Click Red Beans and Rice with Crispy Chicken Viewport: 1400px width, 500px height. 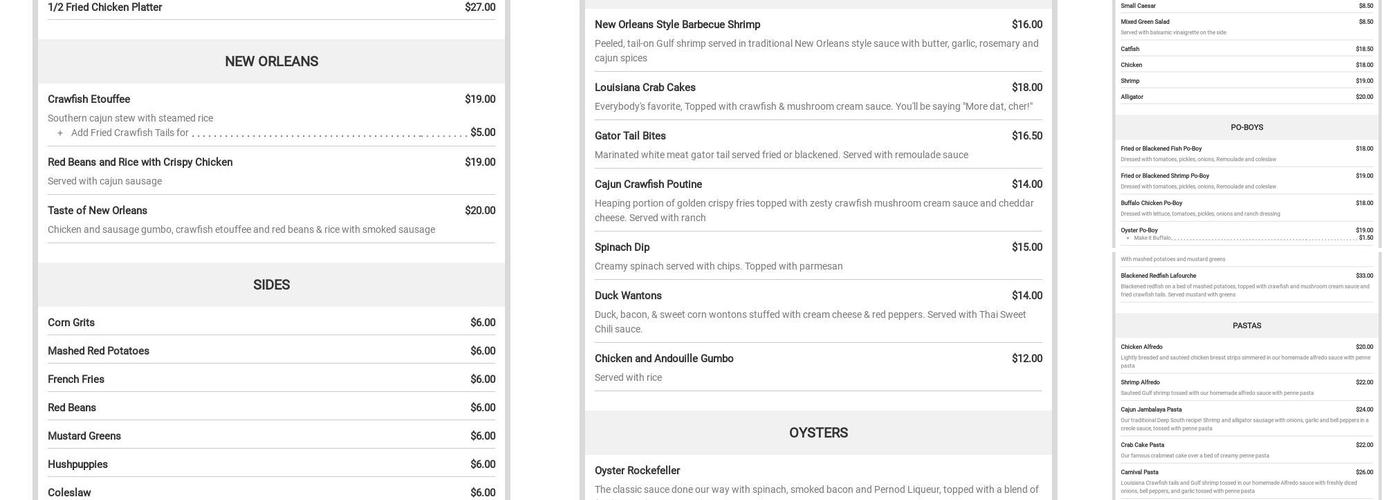point(140,162)
